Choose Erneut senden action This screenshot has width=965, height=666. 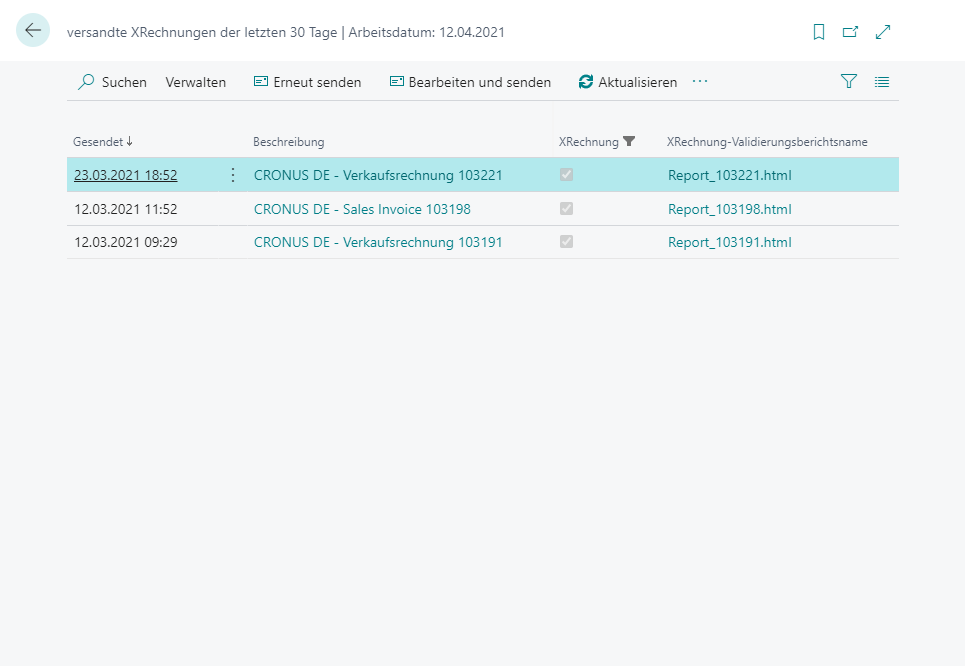click(308, 82)
